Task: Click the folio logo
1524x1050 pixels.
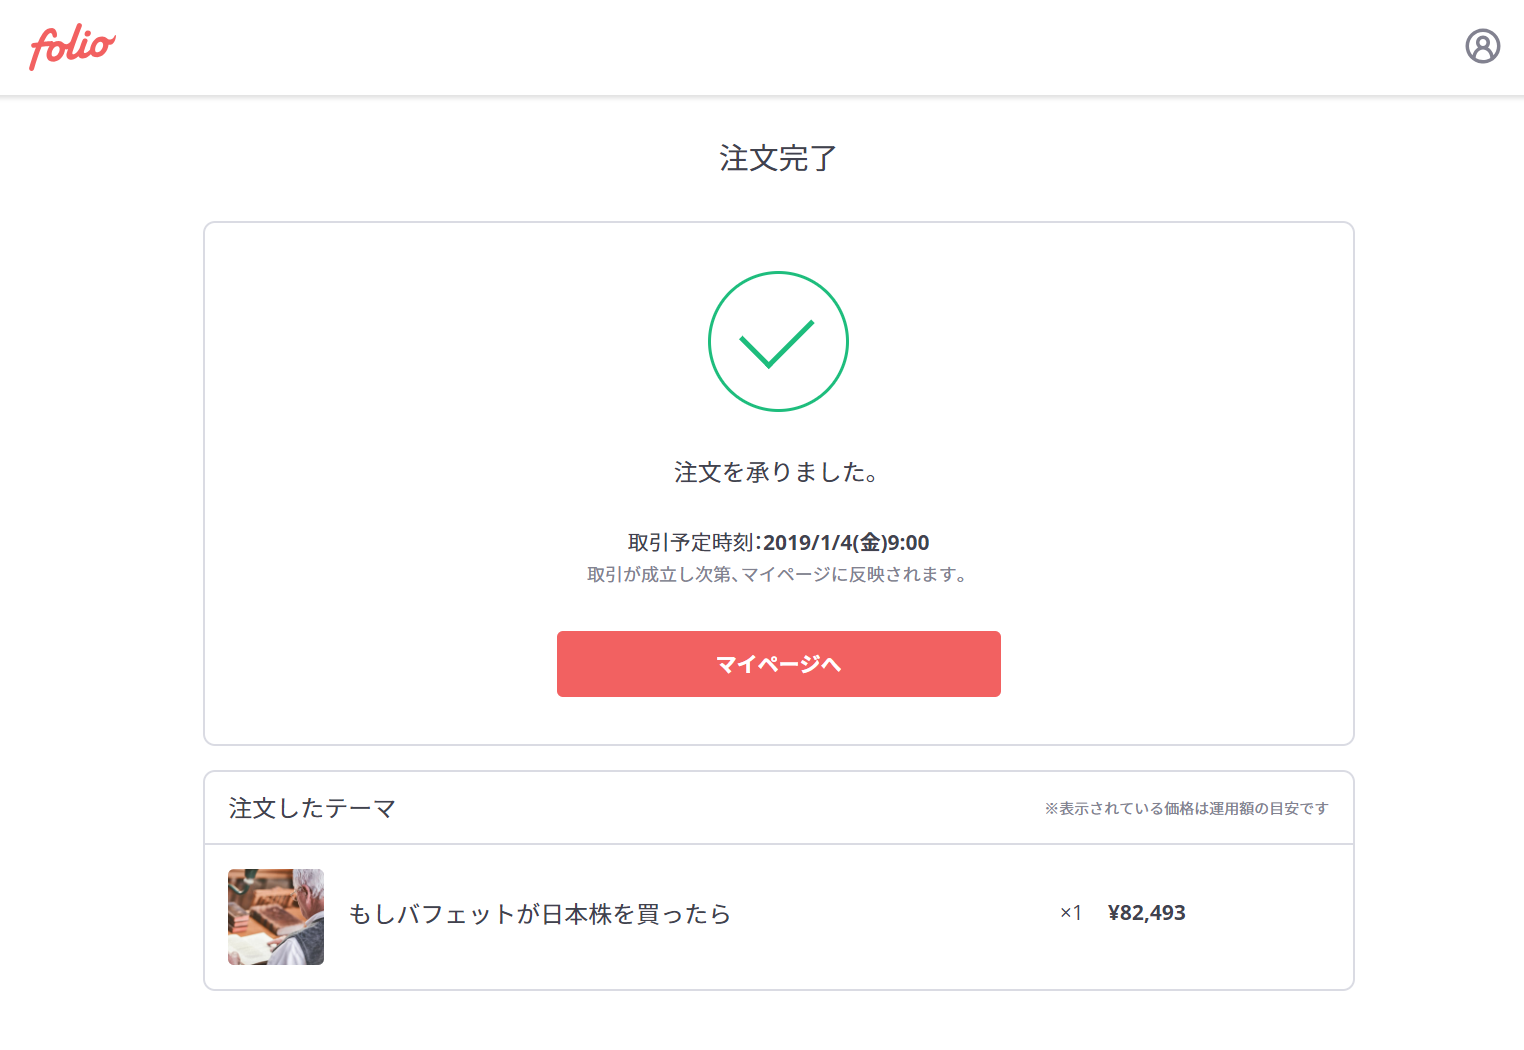Action: [x=72, y=47]
